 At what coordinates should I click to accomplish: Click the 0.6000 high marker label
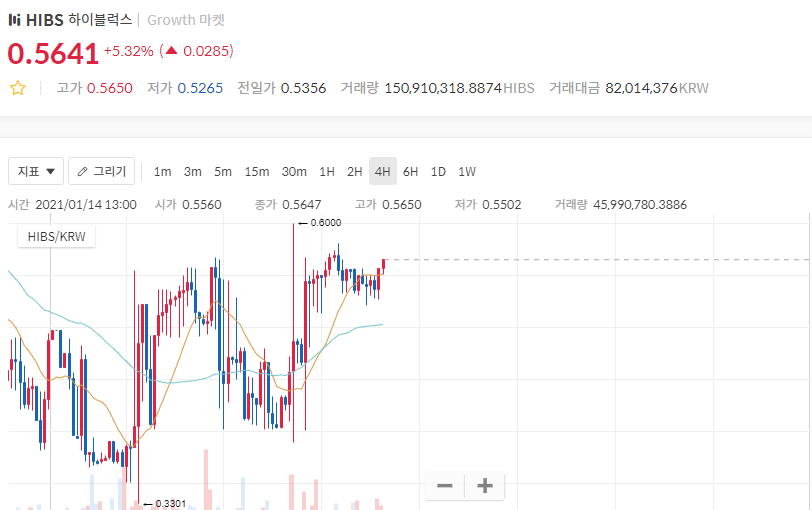(326, 223)
